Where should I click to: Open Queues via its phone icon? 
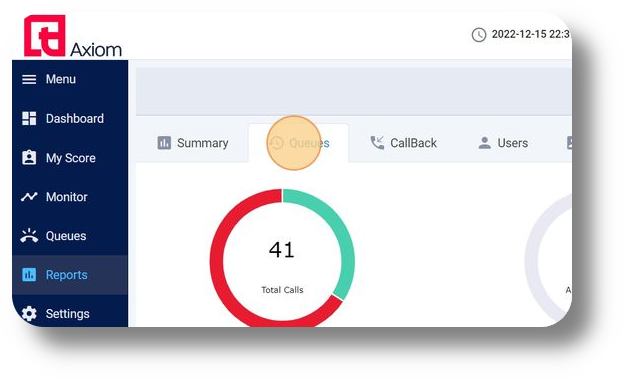click(x=29, y=236)
